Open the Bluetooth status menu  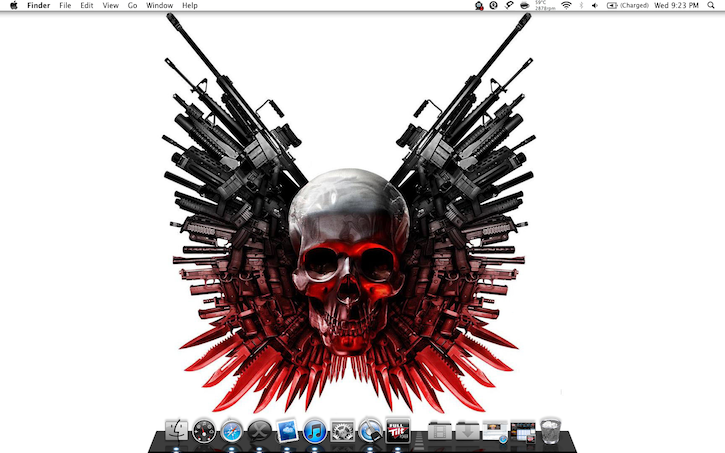582,6
